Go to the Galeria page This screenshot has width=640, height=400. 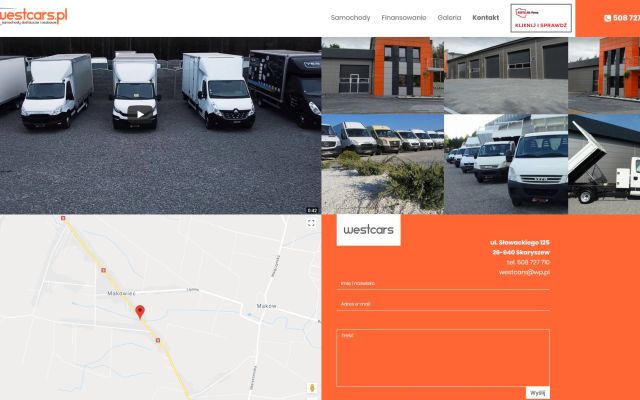[449, 18]
